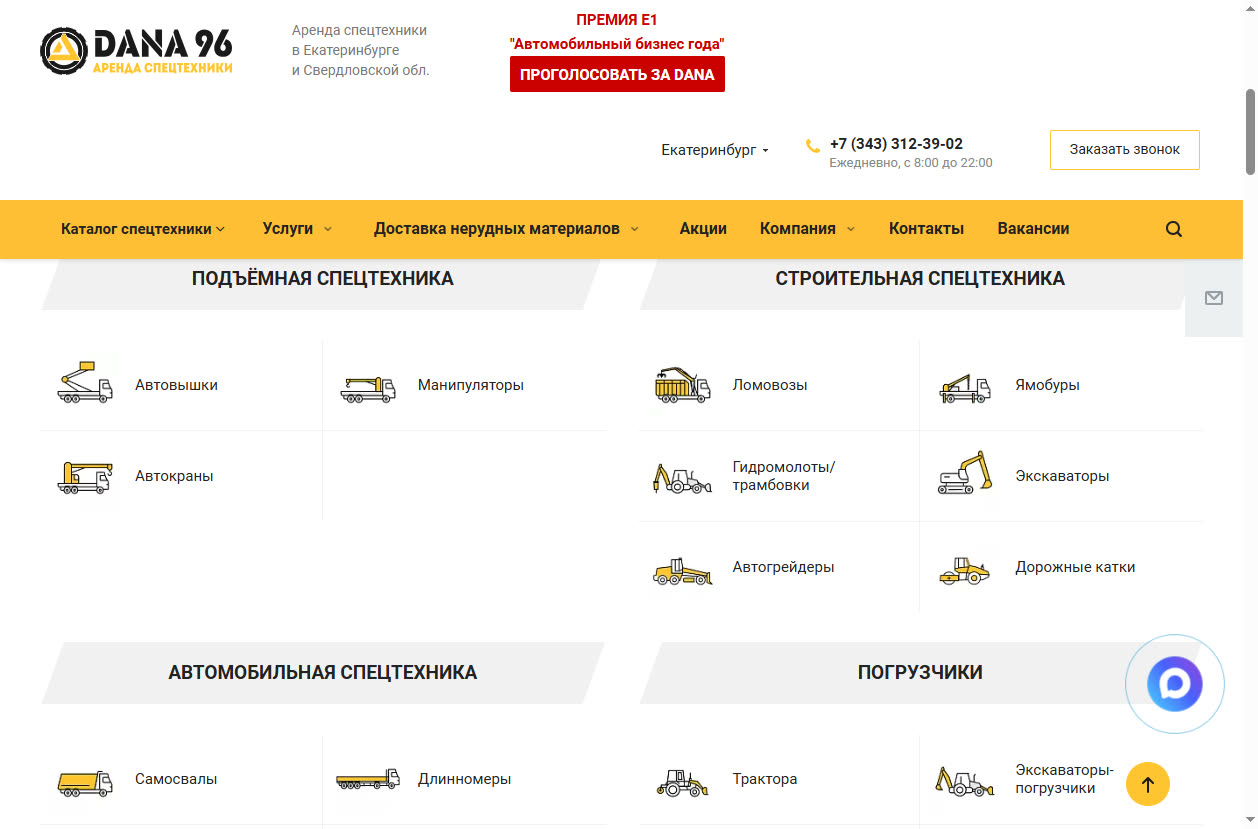Open the Услуги menu item
Viewport: 1258px width, 829px height.
pos(288,229)
